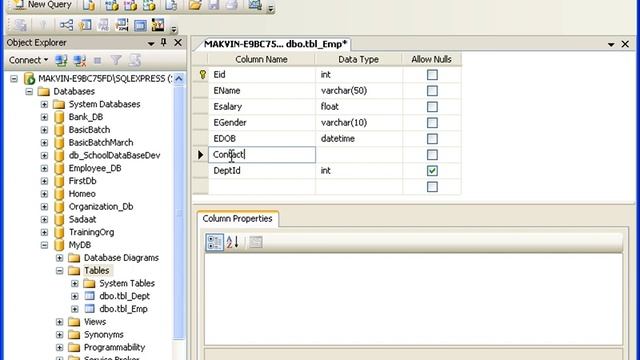This screenshot has width=640, height=360.
Task: Toggle Allow Nulls for EName column
Action: click(x=432, y=91)
